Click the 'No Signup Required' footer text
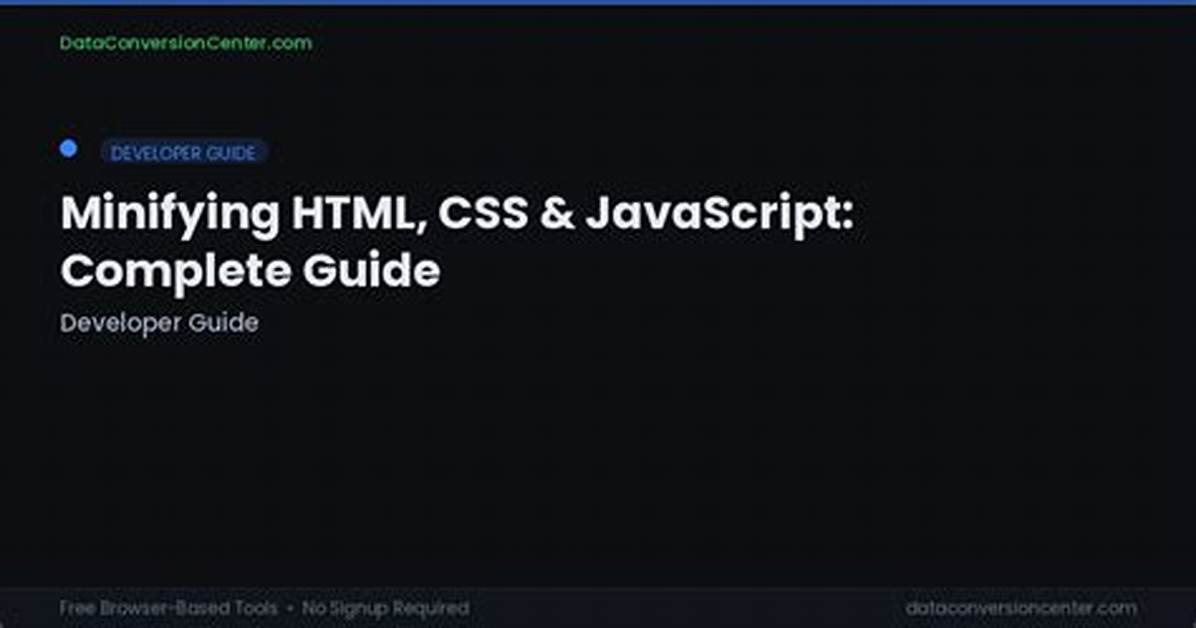The width and height of the screenshot is (1196, 628). point(385,608)
